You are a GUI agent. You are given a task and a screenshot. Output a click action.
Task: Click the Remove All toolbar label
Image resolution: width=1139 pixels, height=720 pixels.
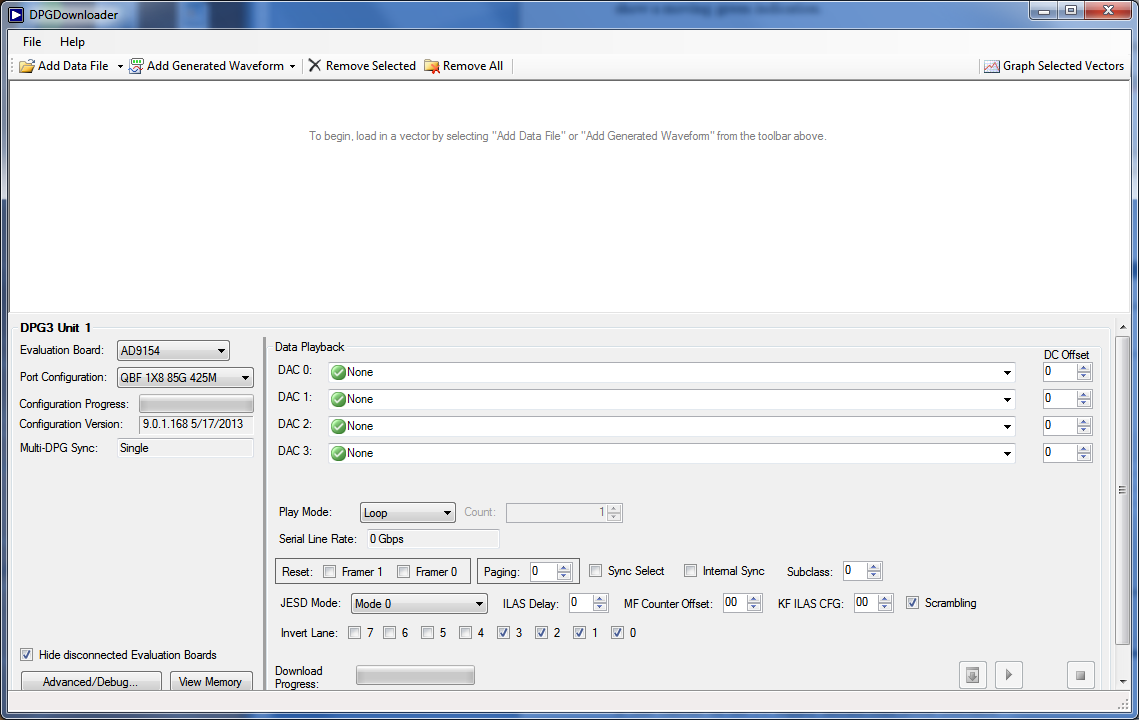pos(473,66)
